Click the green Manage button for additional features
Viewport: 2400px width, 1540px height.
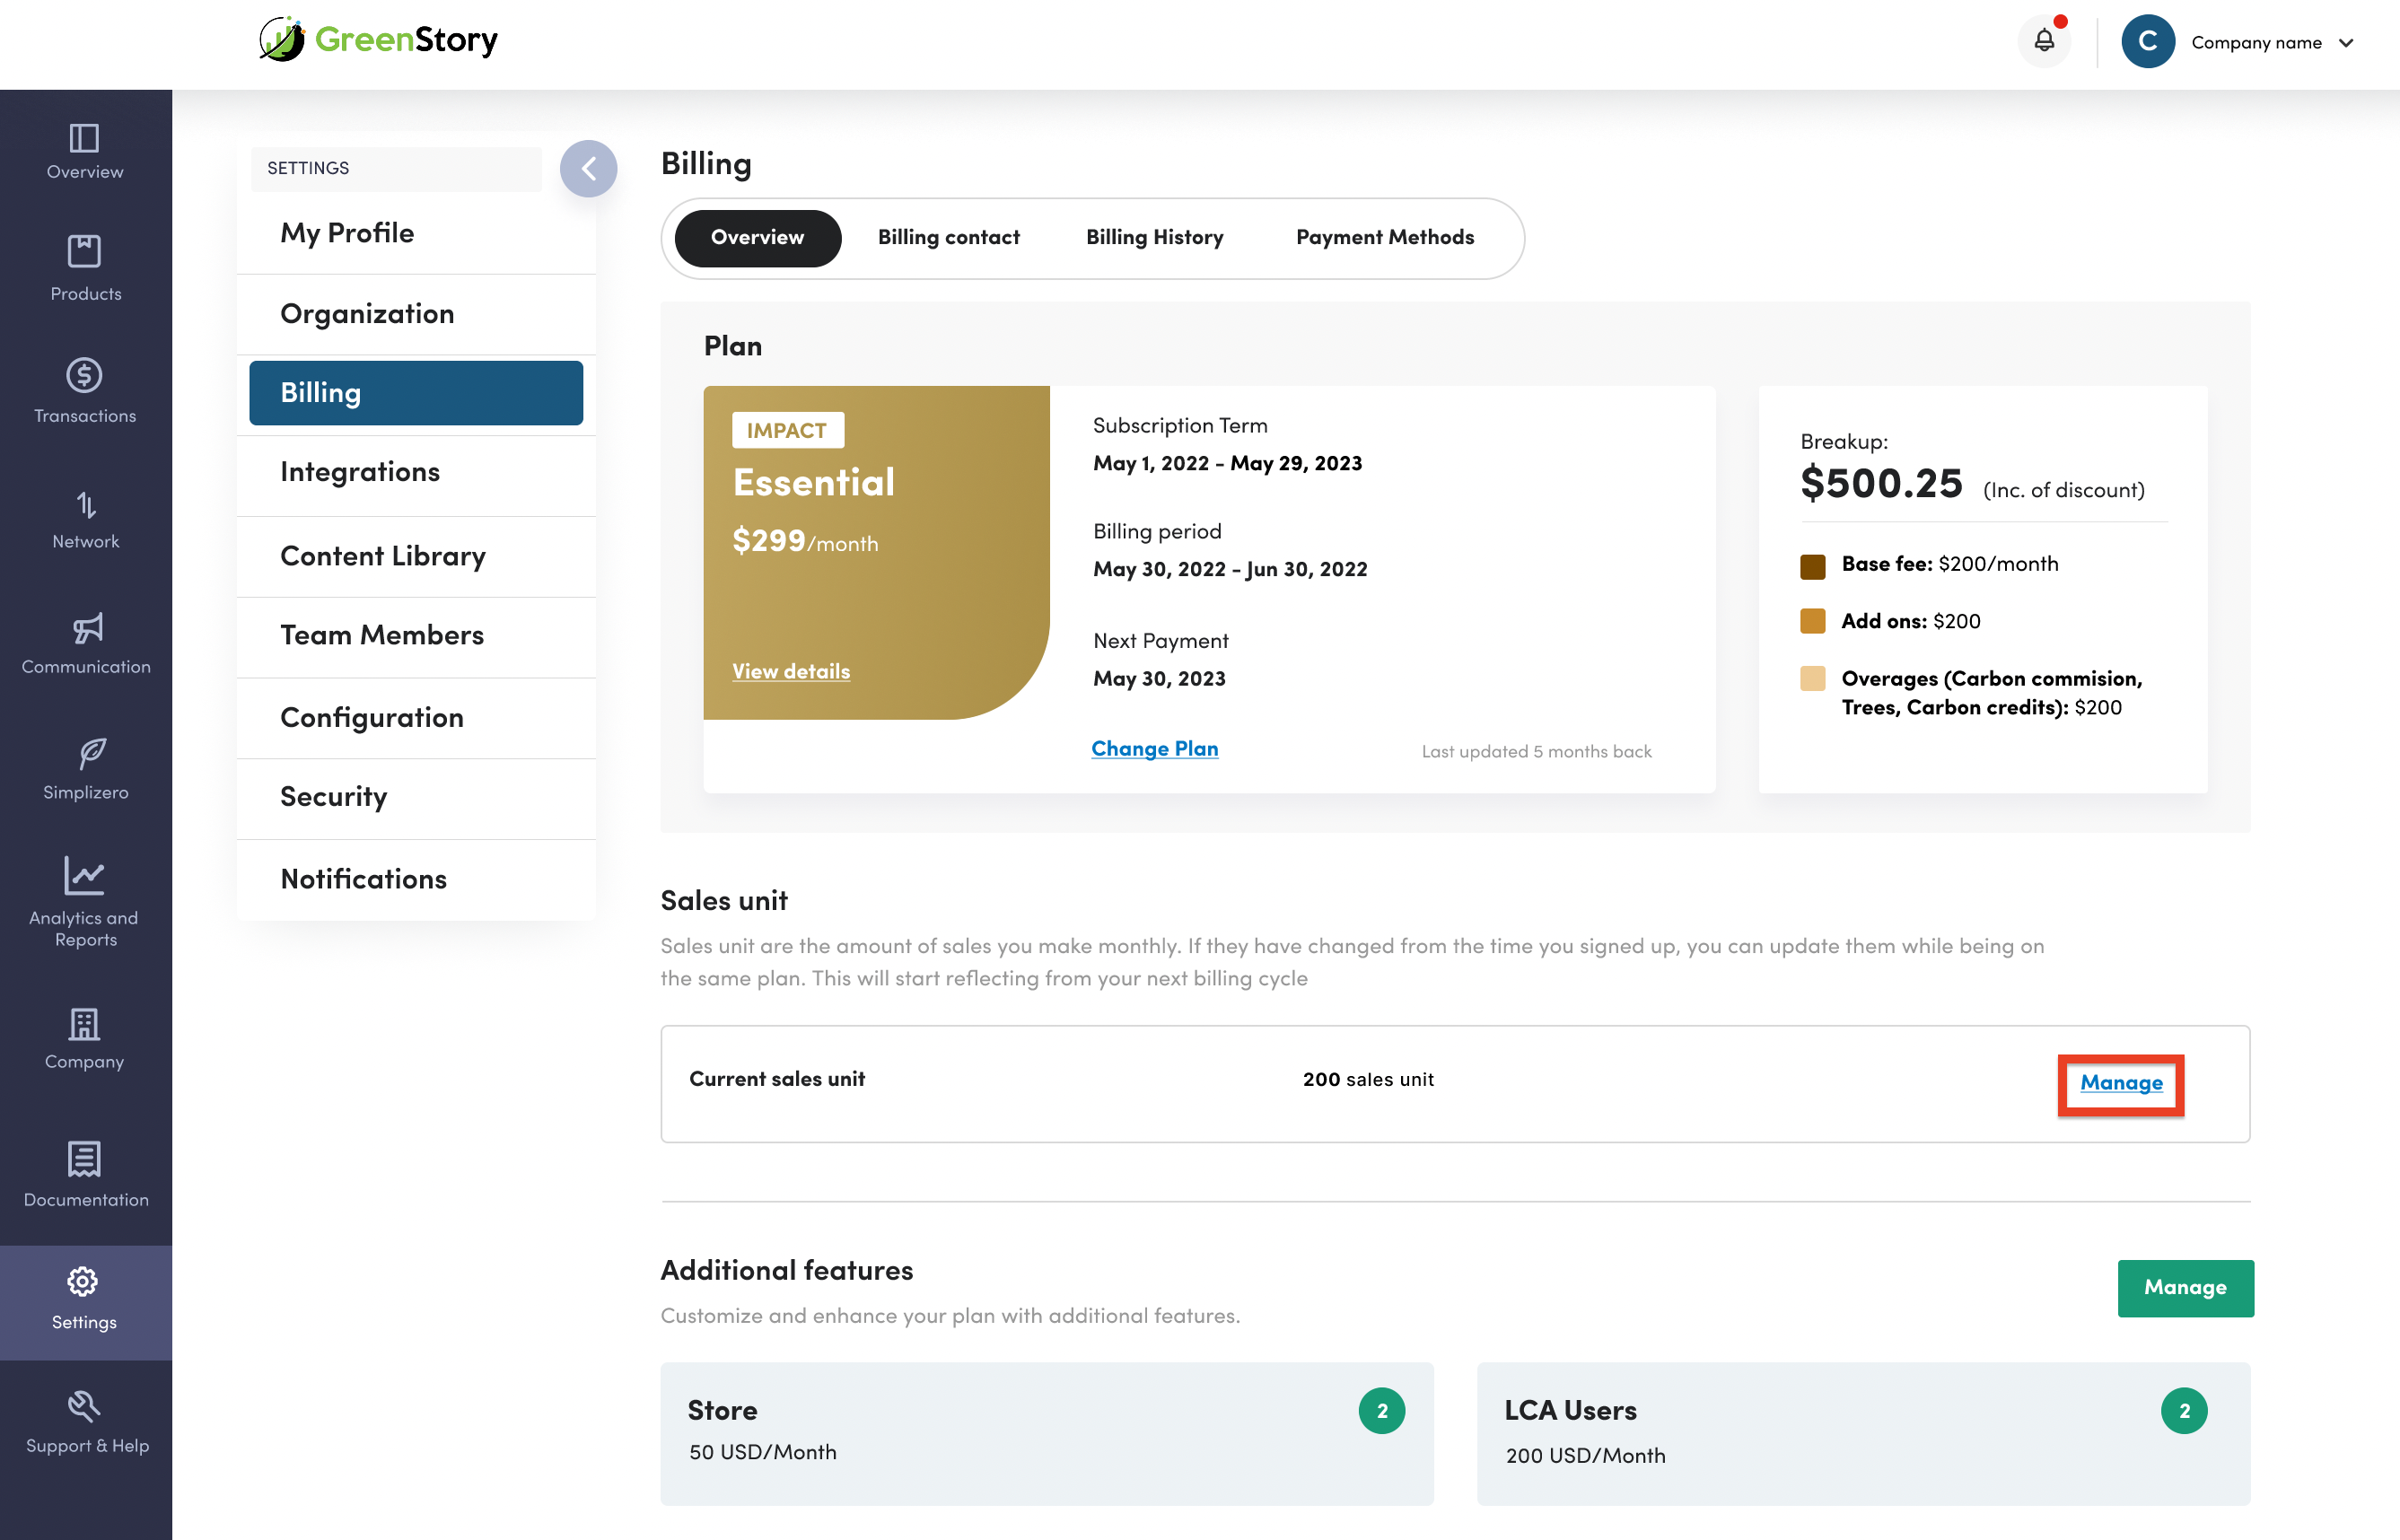point(2185,1287)
